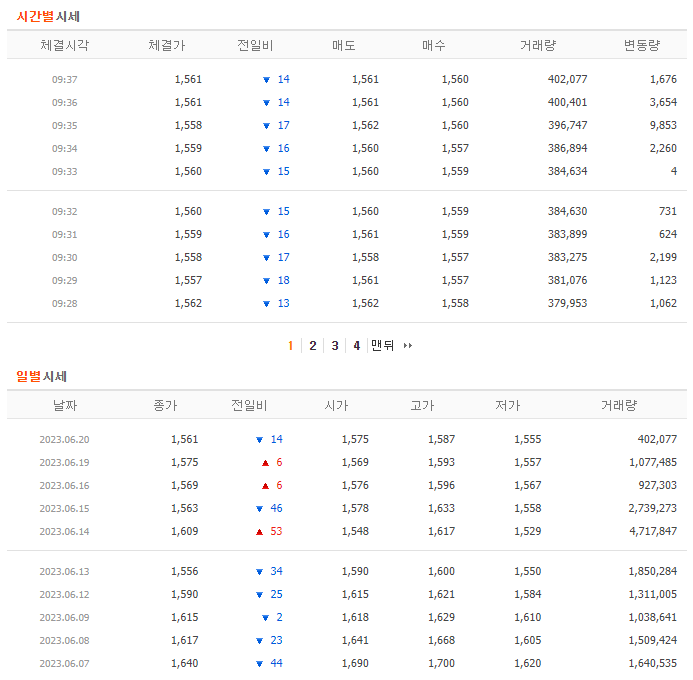Click opening price 1,690

coord(355,663)
